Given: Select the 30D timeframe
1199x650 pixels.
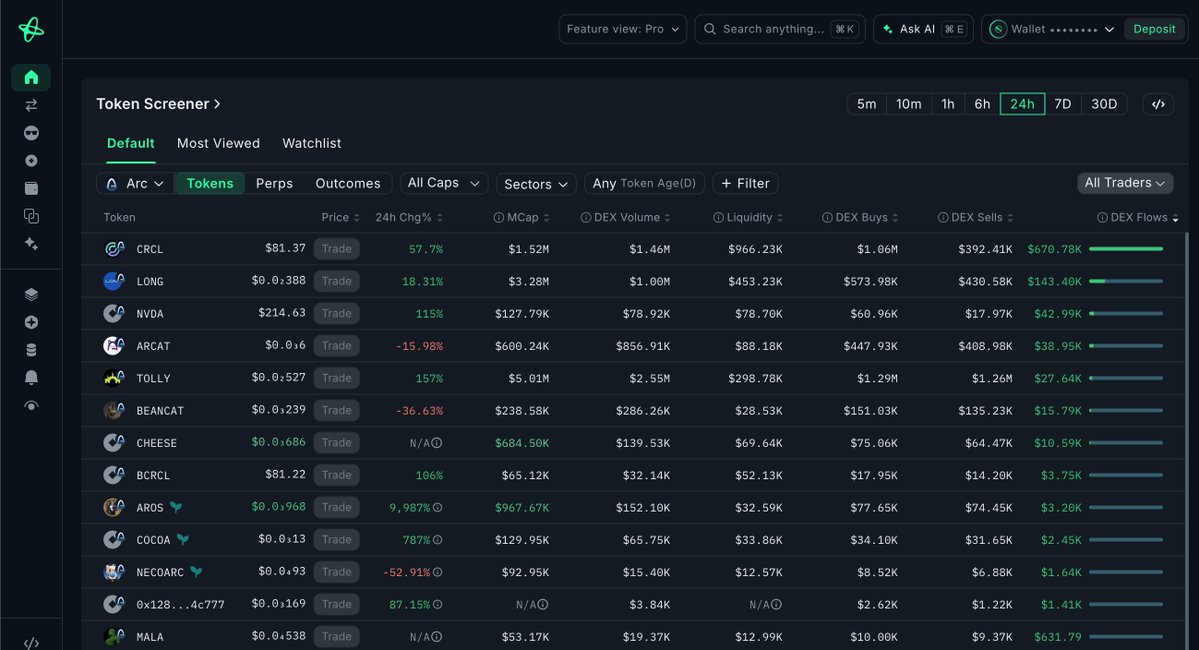Looking at the screenshot, I should point(1103,104).
